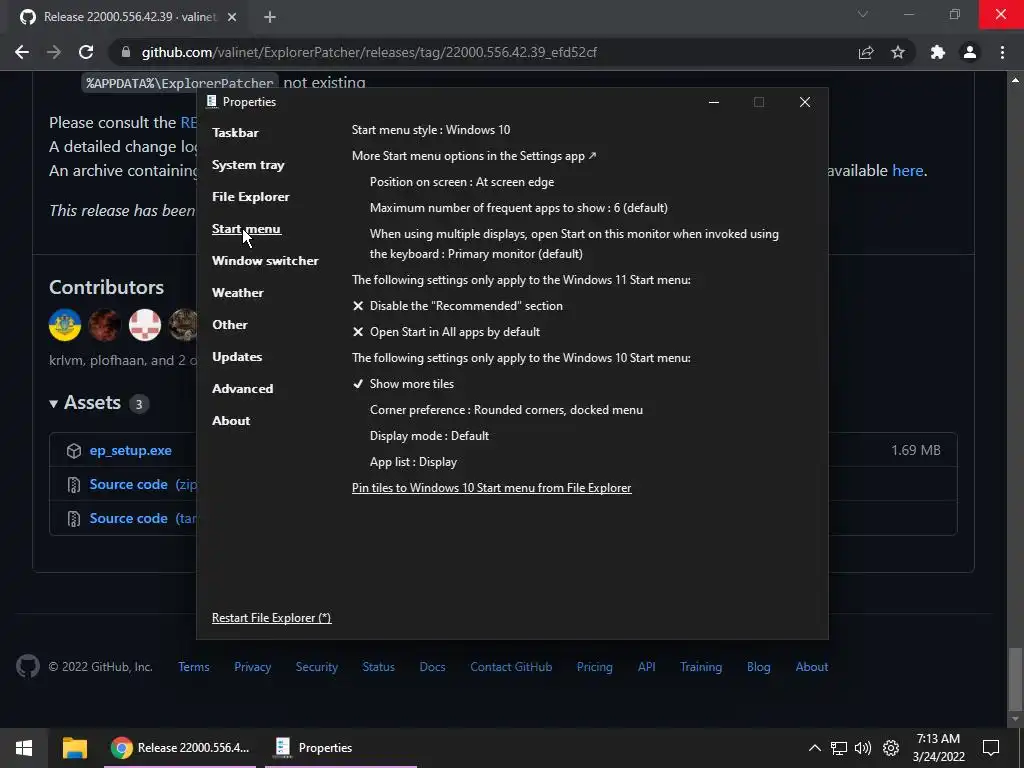
Task: Open the Blog link in GitHub footer
Action: coord(758,667)
